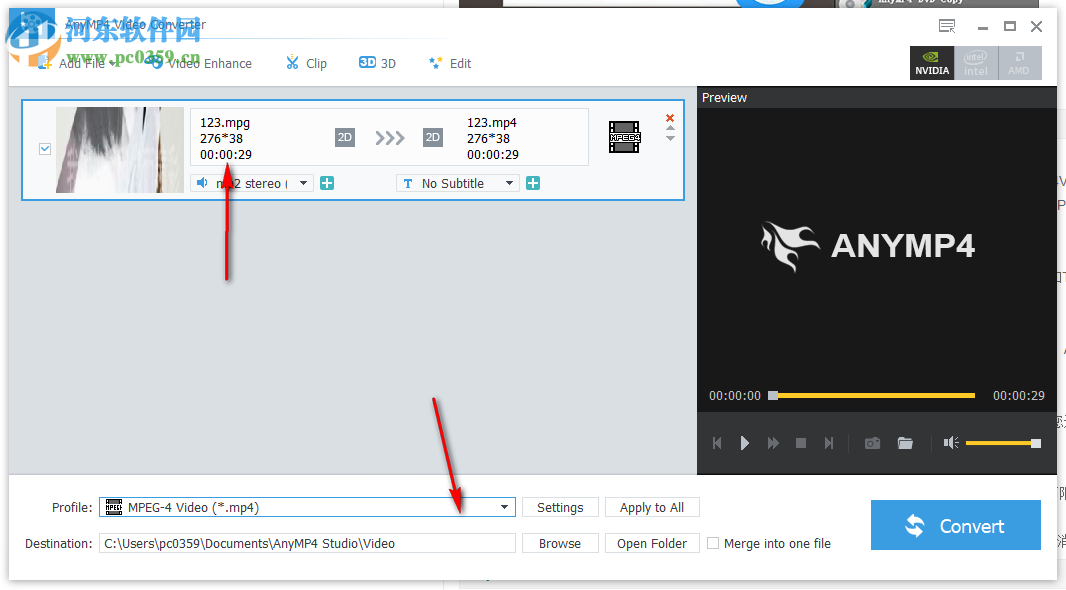Screen dimensions: 1066x590
Task: Click the Destination path field
Action: pyautogui.click(x=307, y=543)
